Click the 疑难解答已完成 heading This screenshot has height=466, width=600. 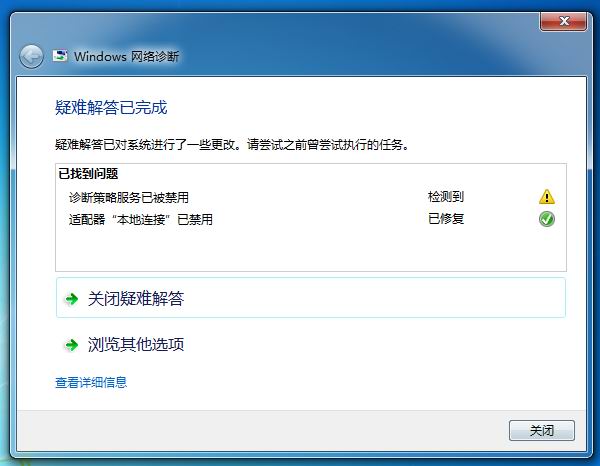coord(111,108)
